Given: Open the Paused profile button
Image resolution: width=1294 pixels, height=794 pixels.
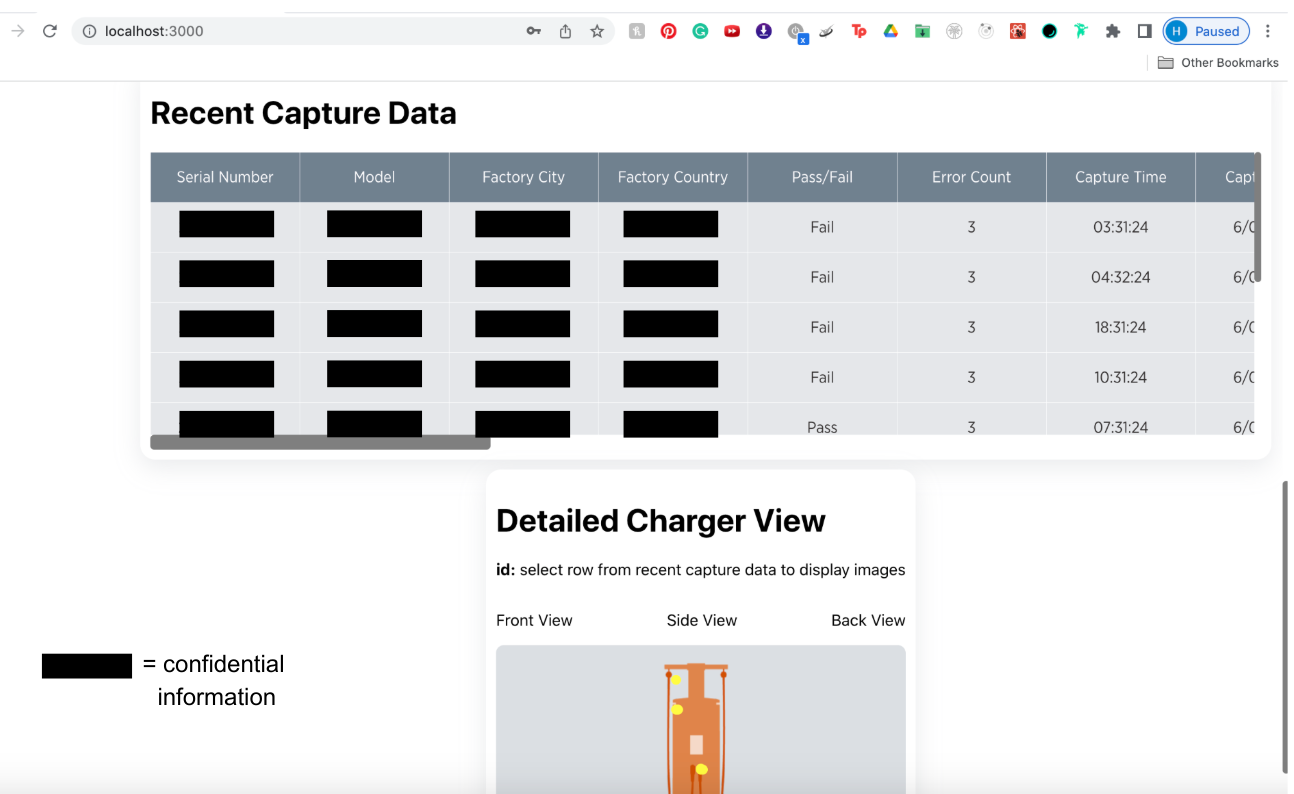Looking at the screenshot, I should coord(1206,31).
